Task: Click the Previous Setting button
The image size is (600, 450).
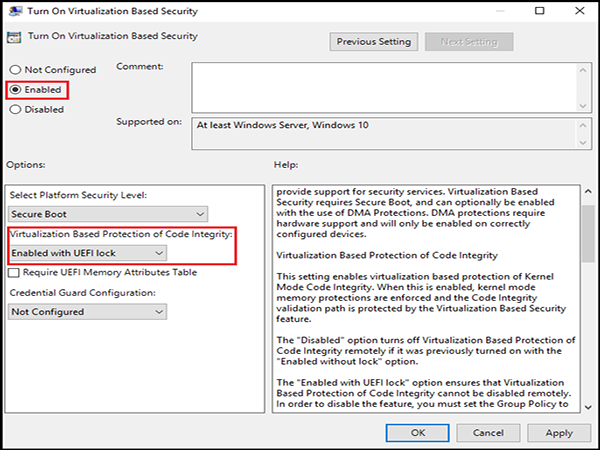Action: click(374, 42)
